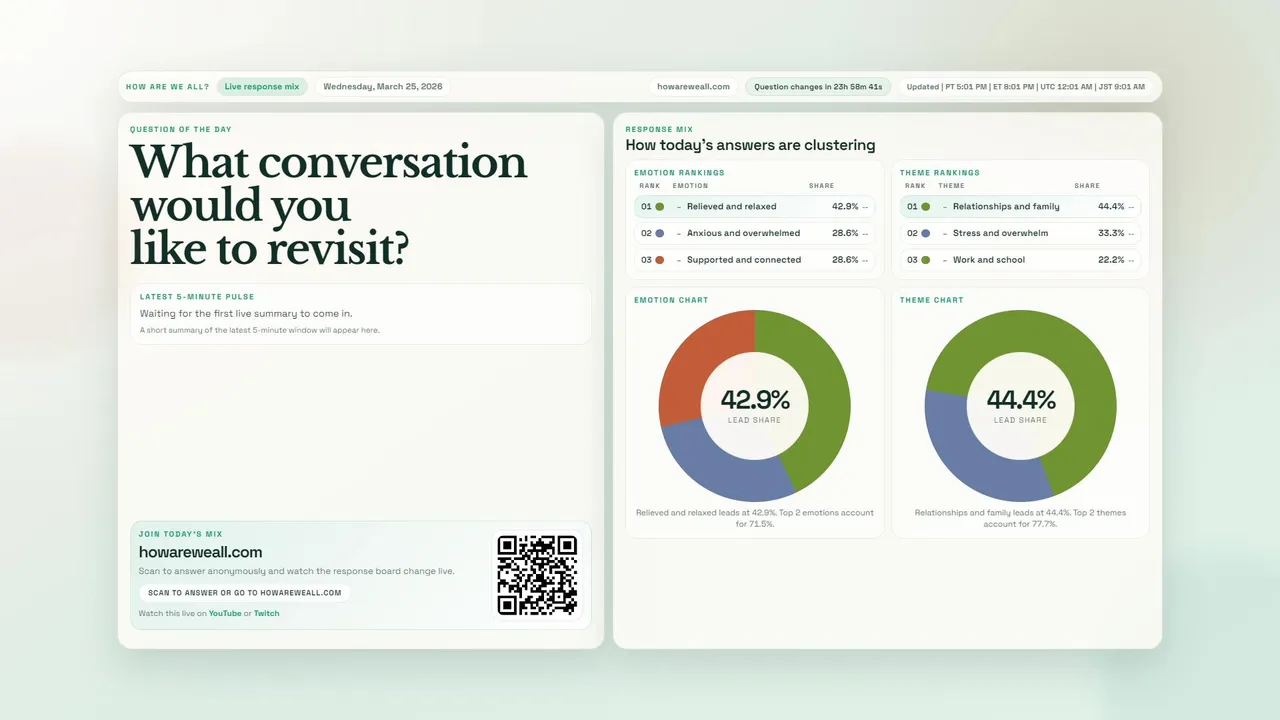Click the EMOTION RANKINGS header
The width and height of the screenshot is (1280, 720).
point(680,173)
